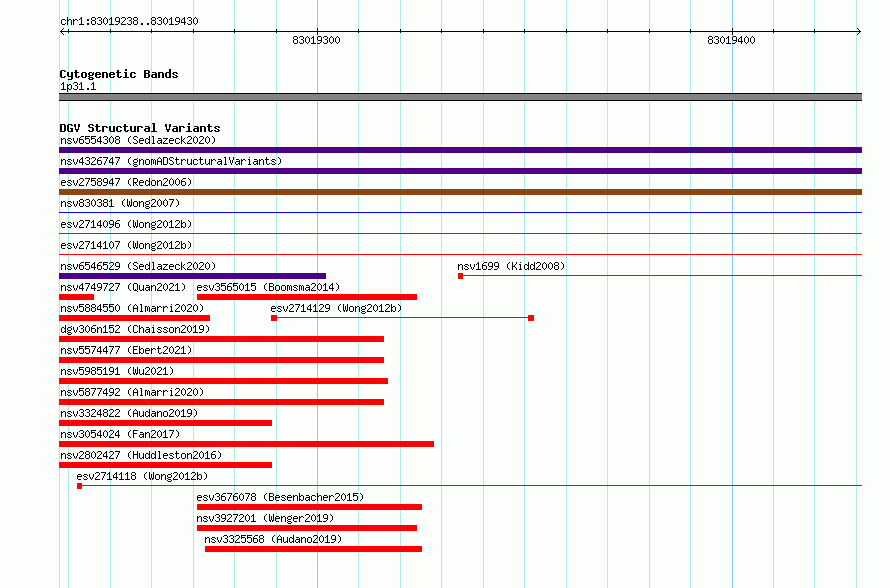This screenshot has width=890, height=588.
Task: Click the purple bar for nsv6554308
Action: [x=460, y=150]
